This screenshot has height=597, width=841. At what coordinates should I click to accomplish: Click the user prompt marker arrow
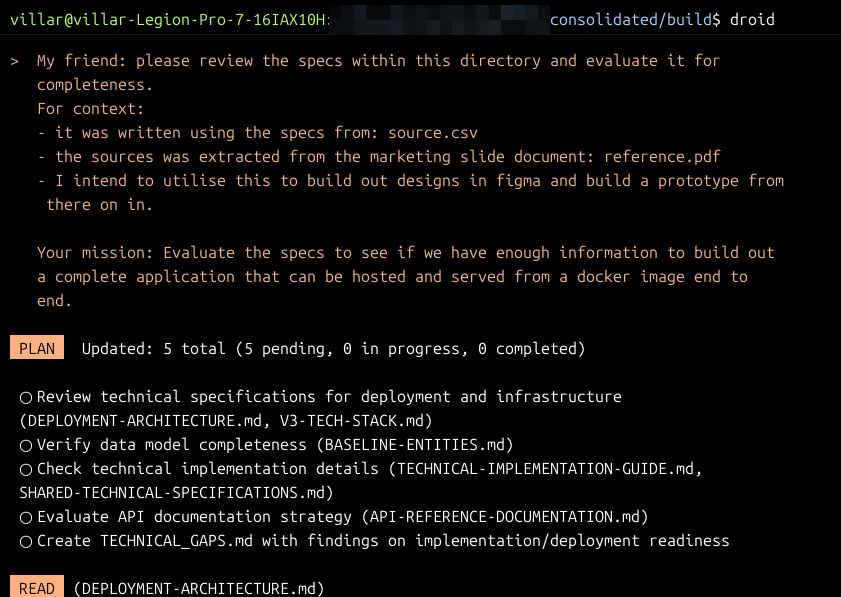coord(10,60)
